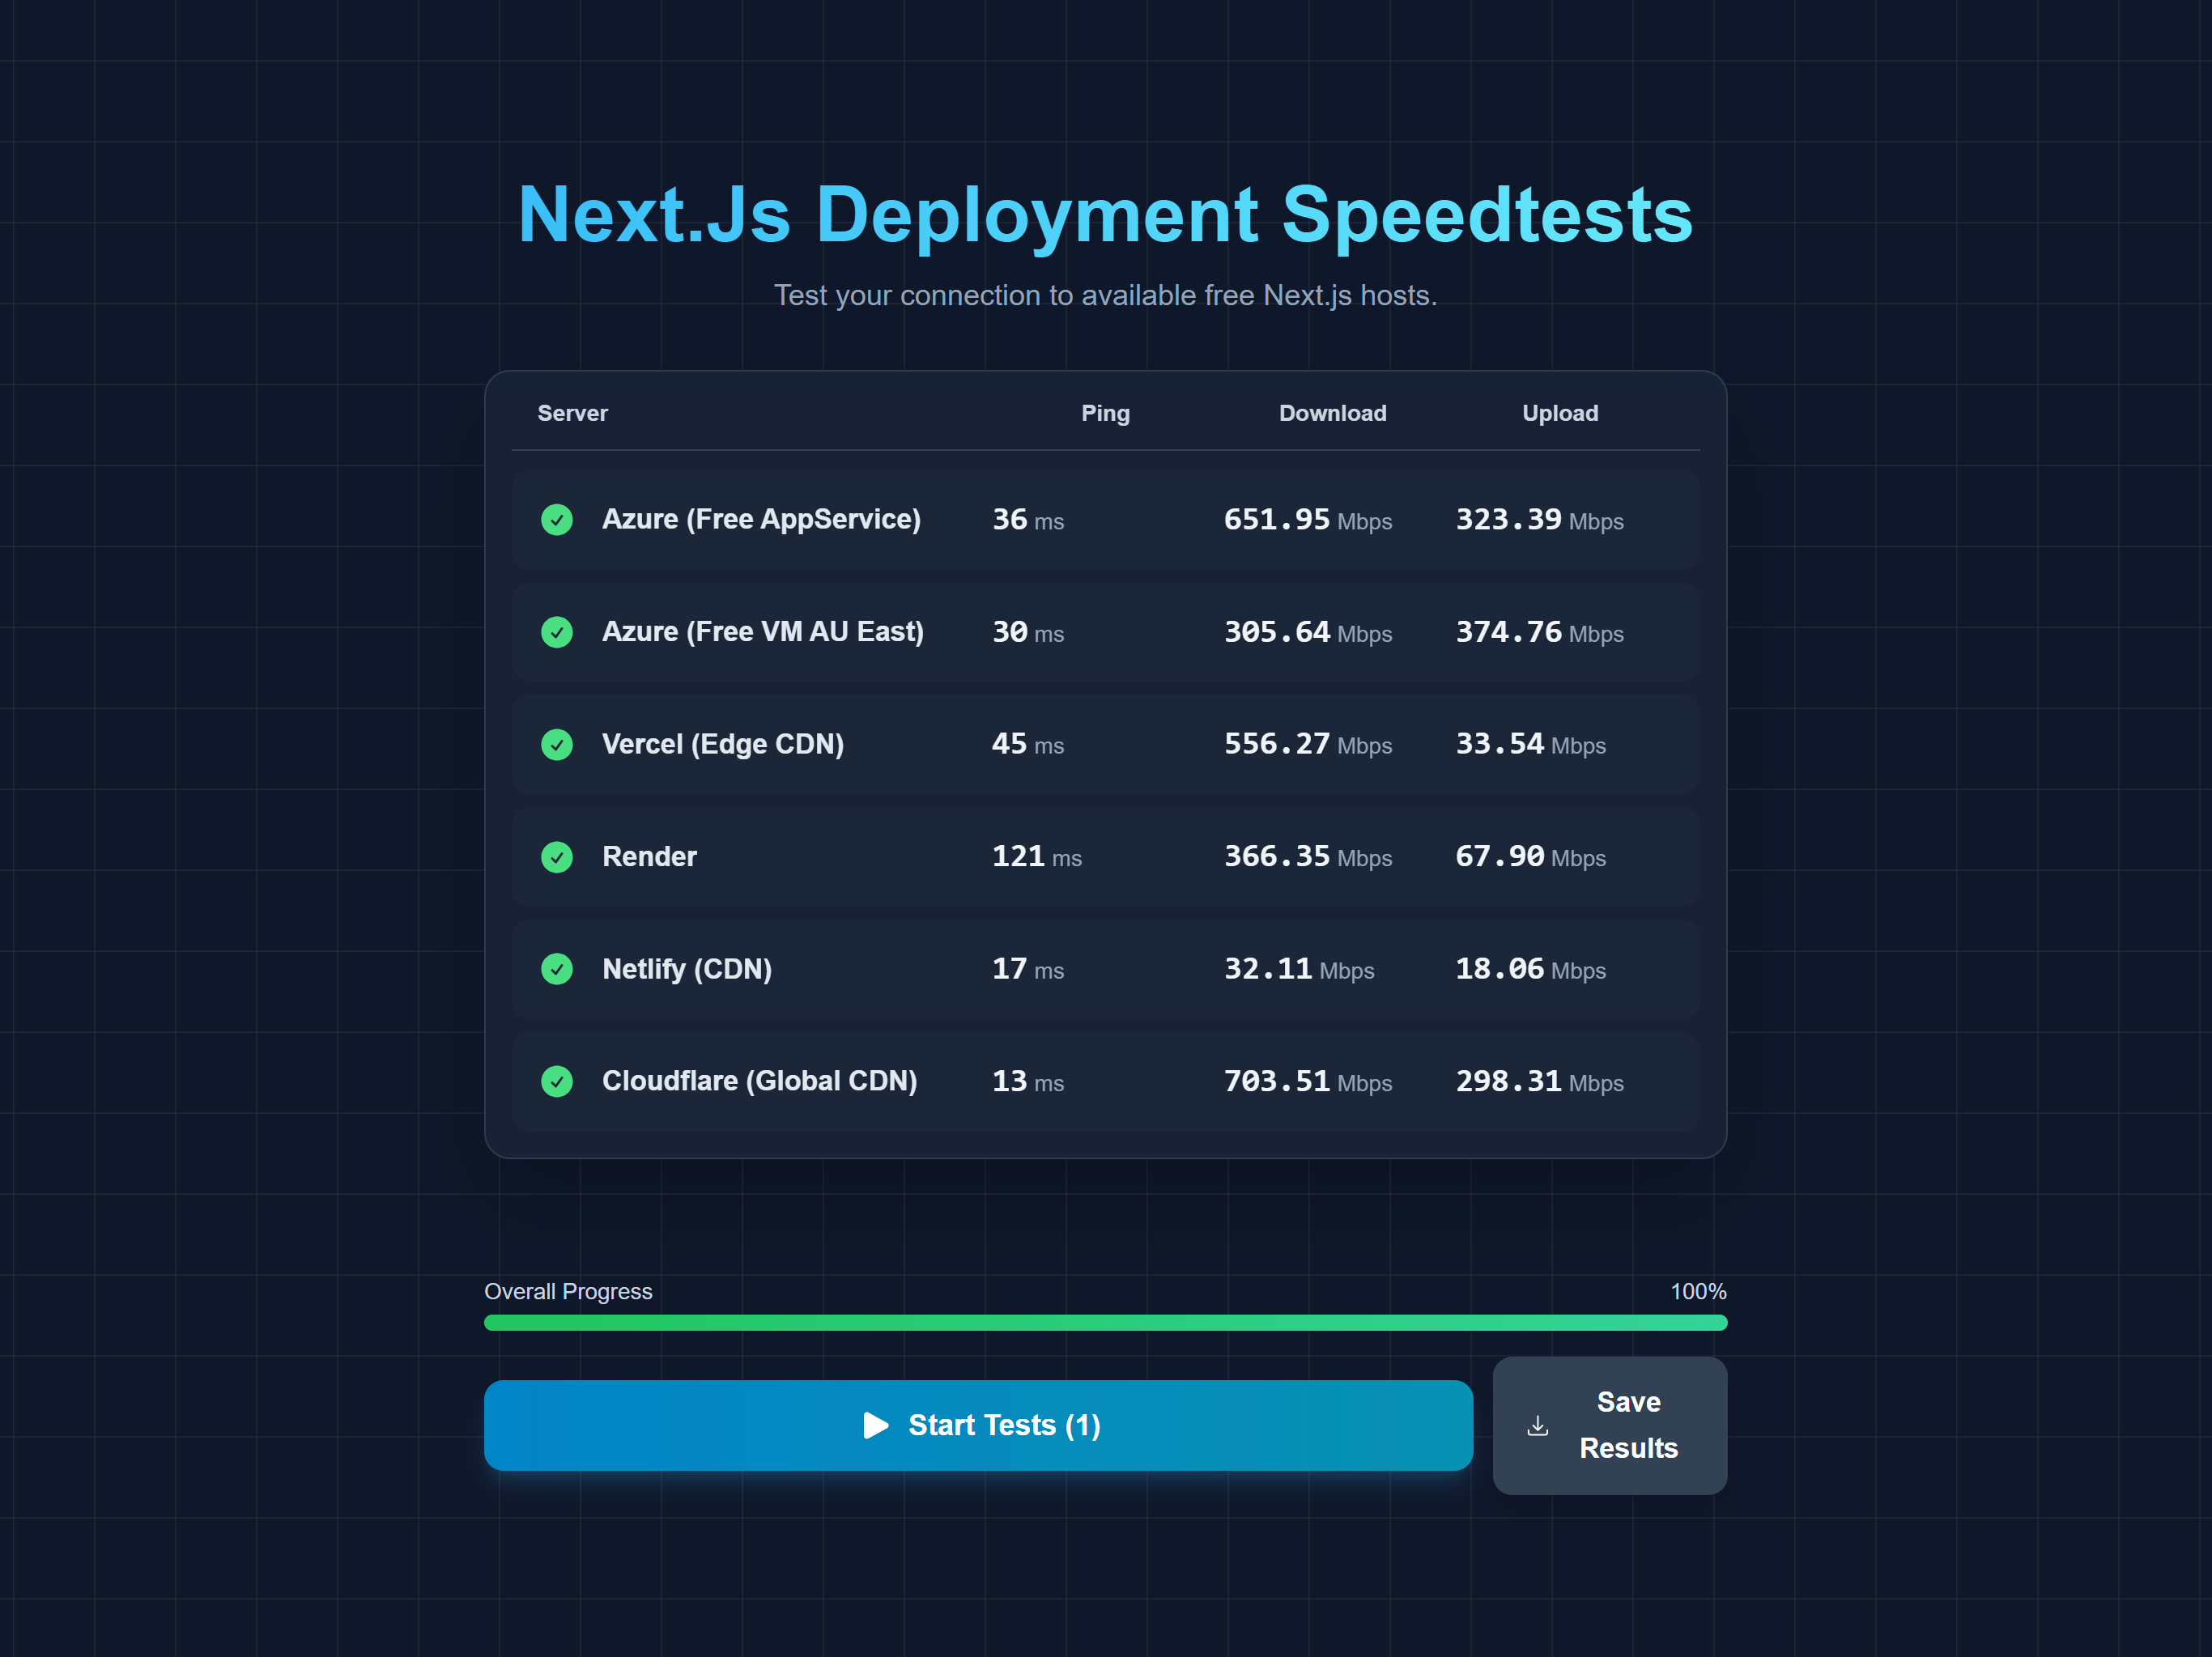Screen dimensions: 2212x1657
Task: Click the 17 ms ping value
Action: [1028, 969]
